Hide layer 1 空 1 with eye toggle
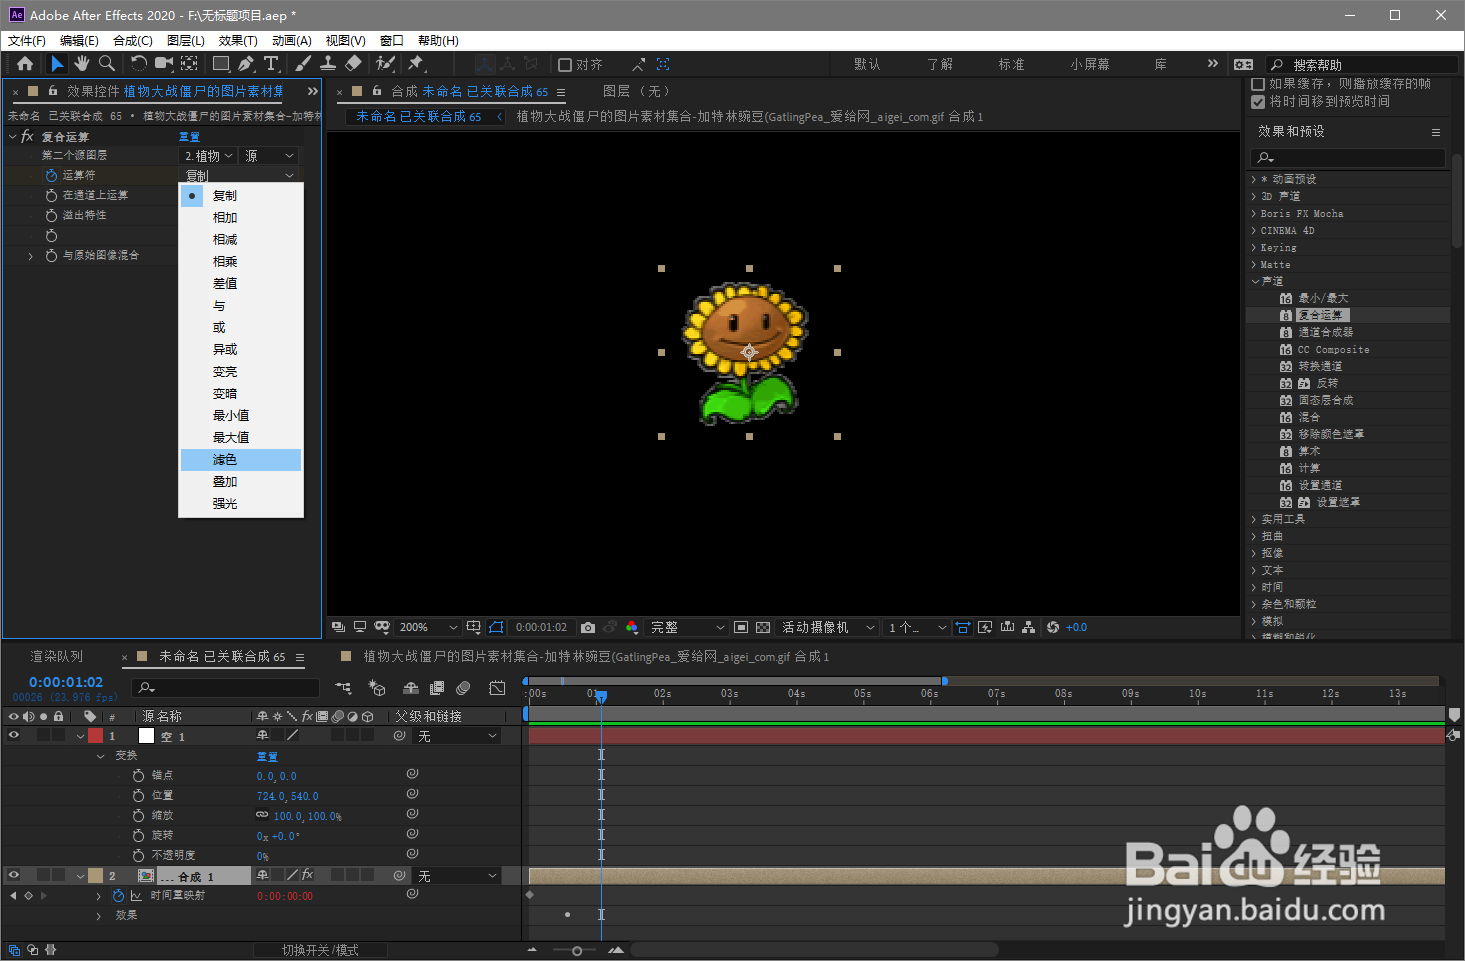Screen dimensions: 1465x961 point(14,735)
